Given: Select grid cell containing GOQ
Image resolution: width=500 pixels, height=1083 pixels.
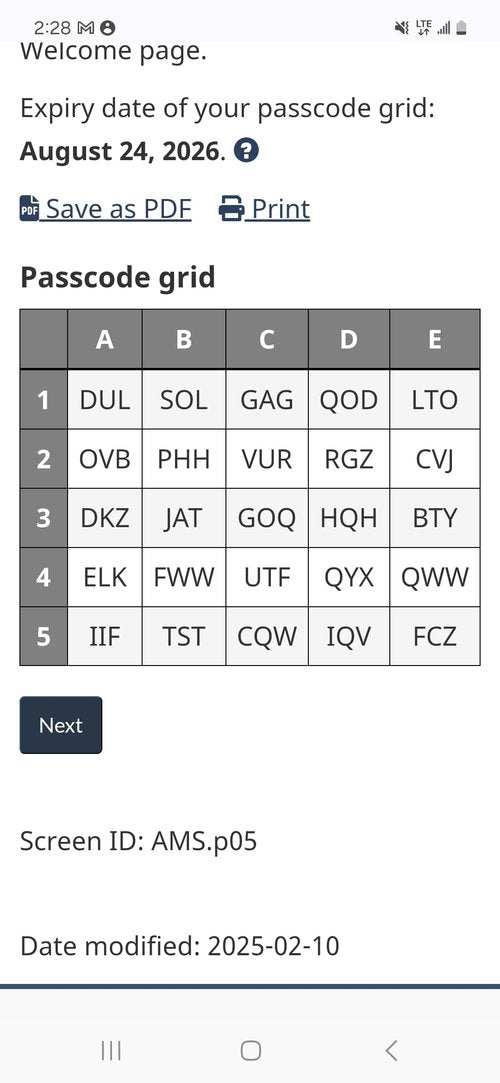Looking at the screenshot, I should click(267, 518).
